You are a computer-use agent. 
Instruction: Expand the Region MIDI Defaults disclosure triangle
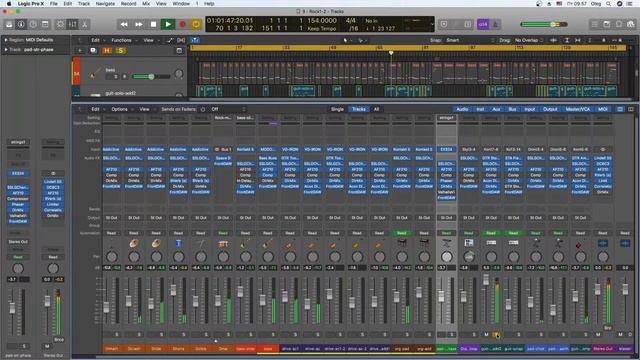(x=6, y=40)
